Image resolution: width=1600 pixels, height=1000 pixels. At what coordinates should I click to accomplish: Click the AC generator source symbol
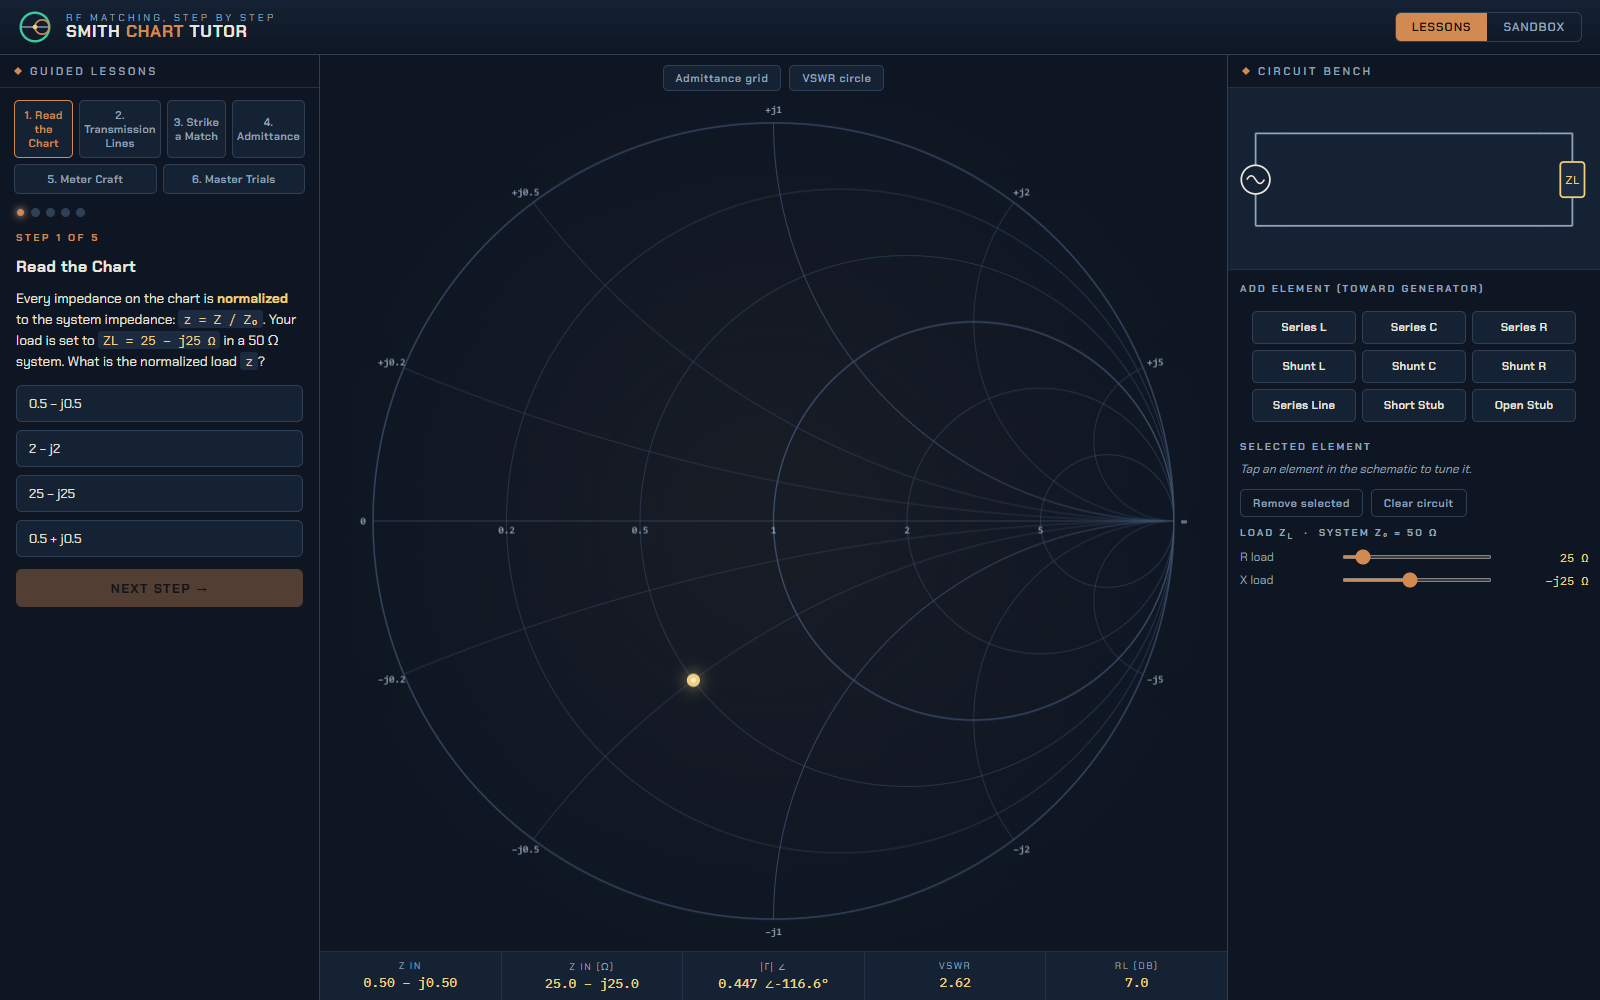1255,180
